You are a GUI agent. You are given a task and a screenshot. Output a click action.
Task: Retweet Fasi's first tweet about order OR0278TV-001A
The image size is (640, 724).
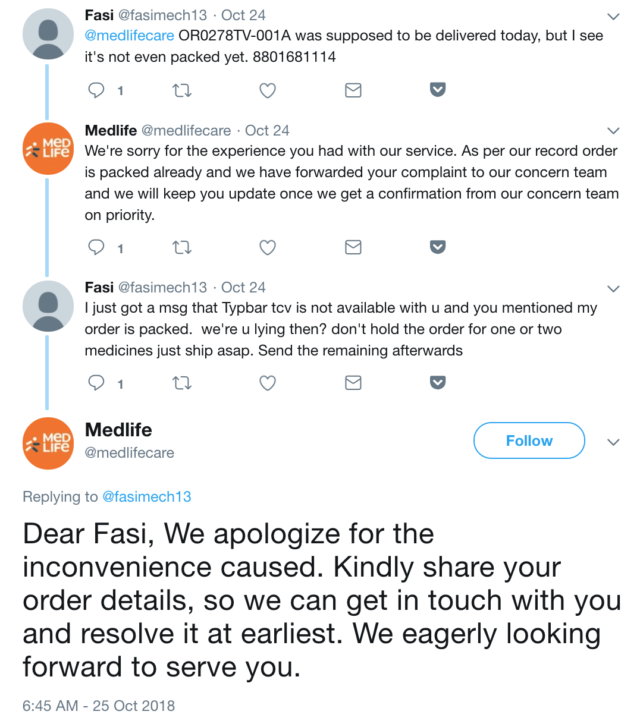[x=181, y=90]
